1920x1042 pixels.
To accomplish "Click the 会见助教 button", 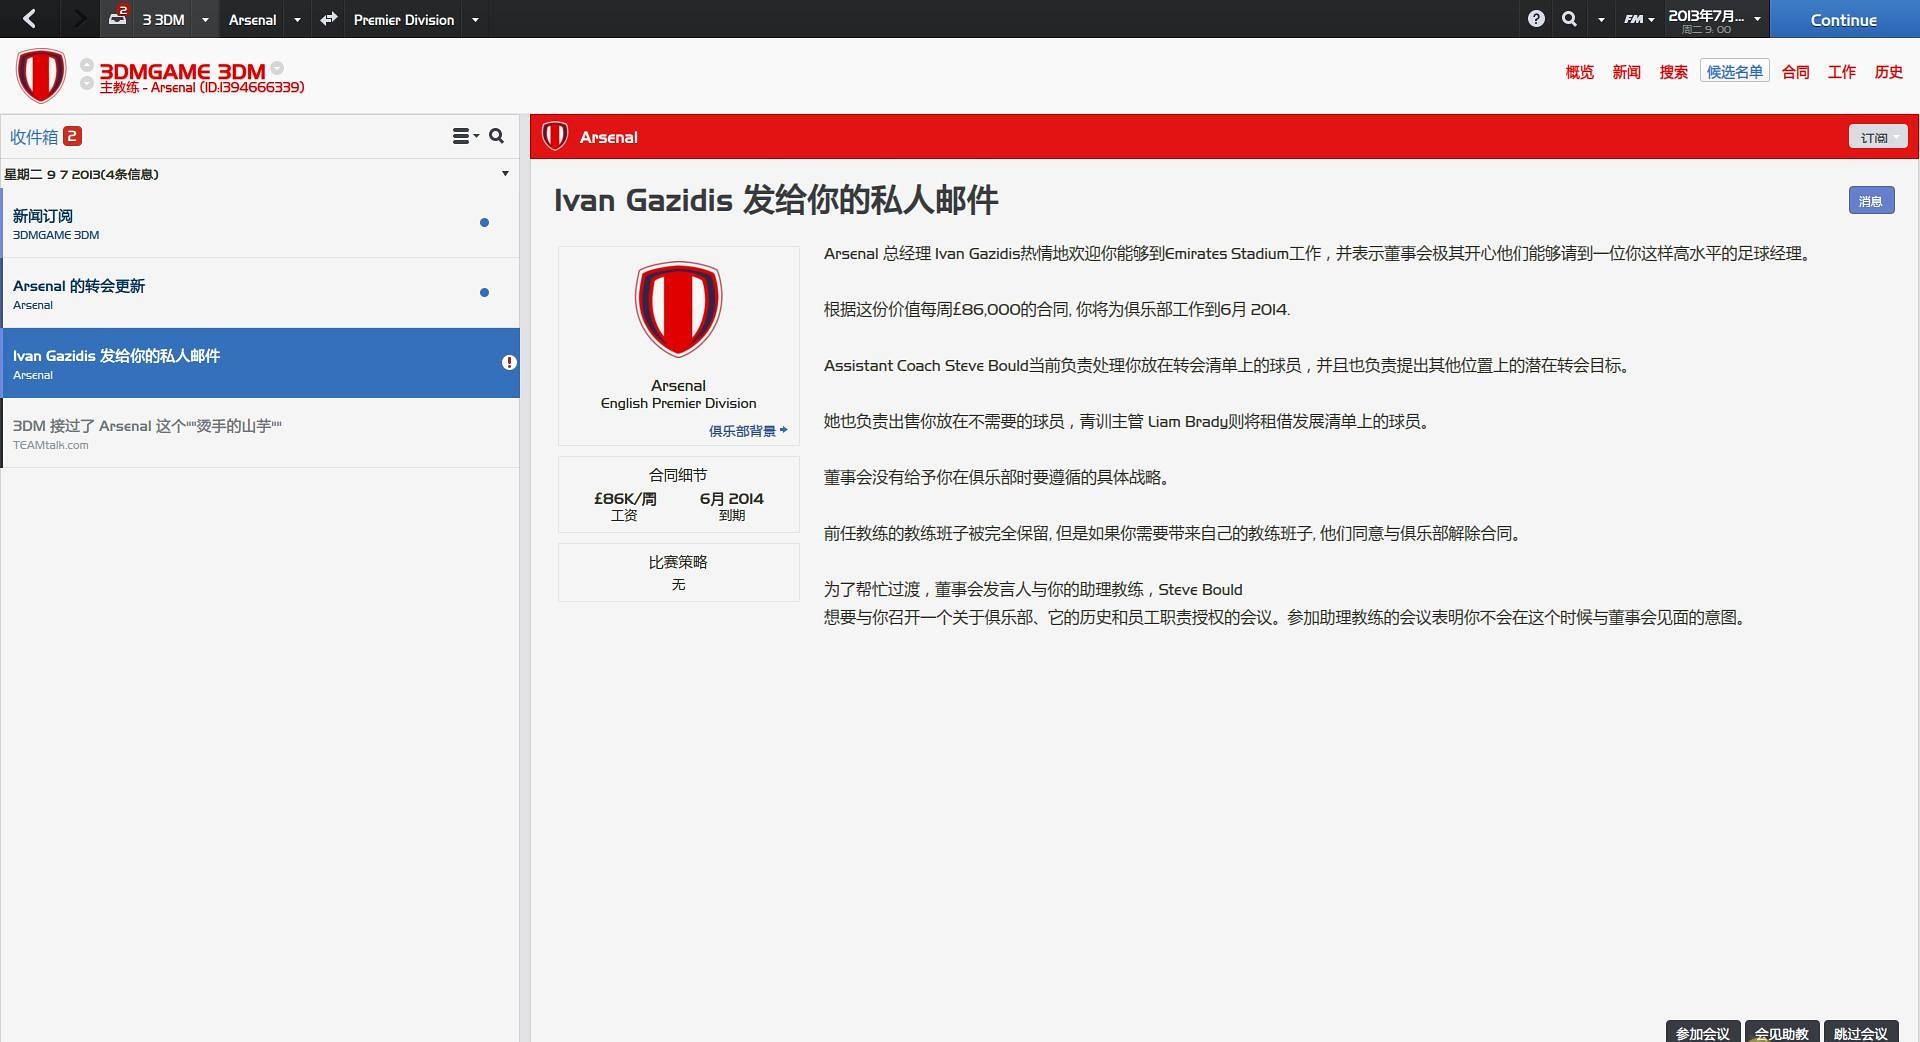I will pyautogui.click(x=1782, y=1032).
